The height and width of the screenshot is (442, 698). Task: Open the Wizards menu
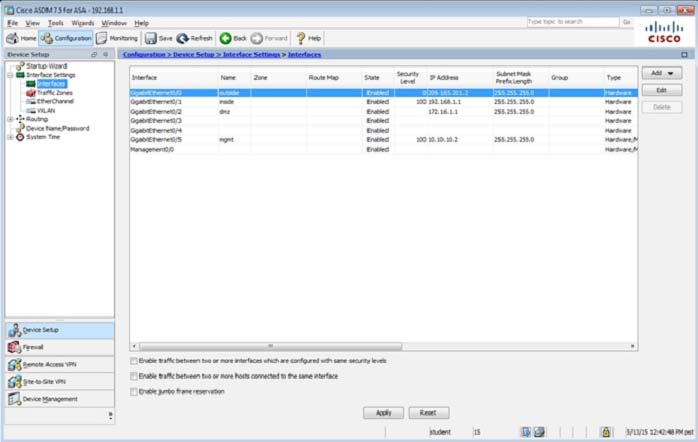pos(83,23)
